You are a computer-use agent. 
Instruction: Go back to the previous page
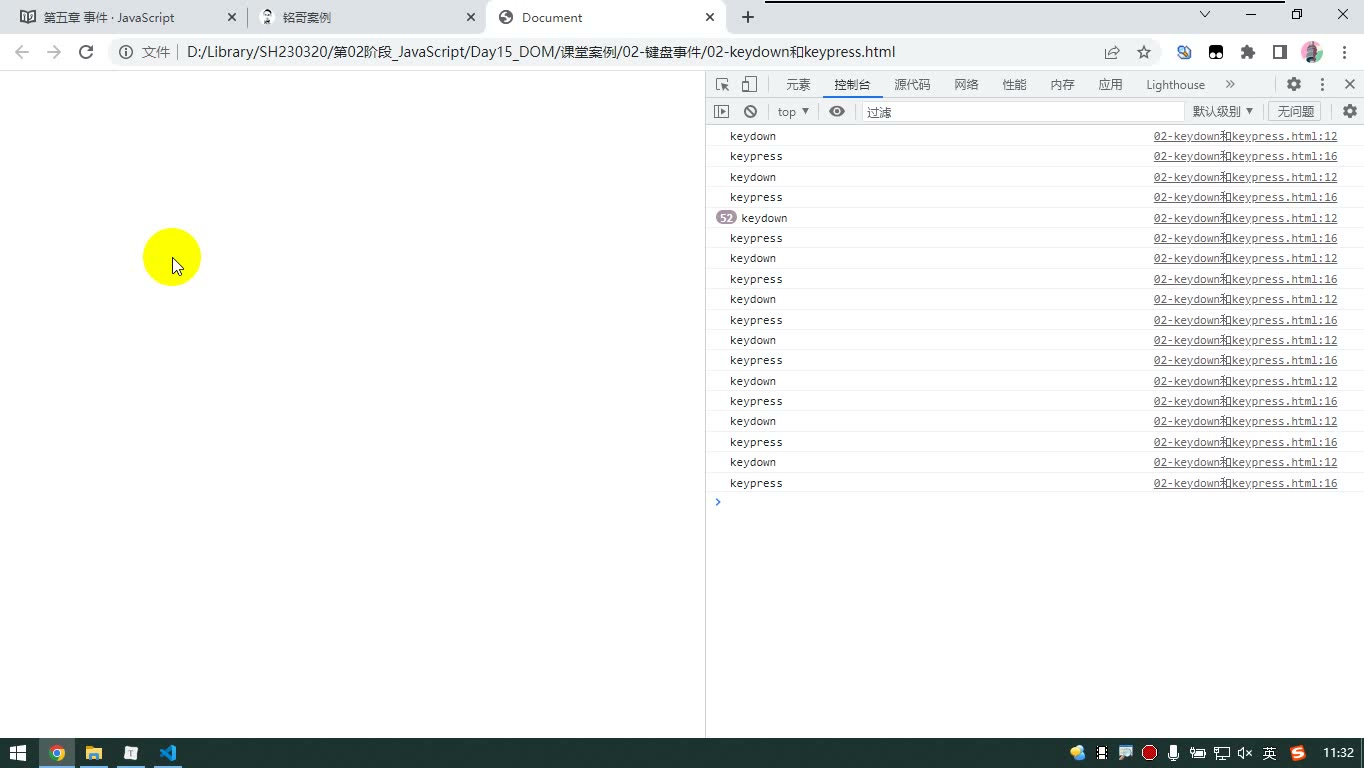(x=22, y=52)
